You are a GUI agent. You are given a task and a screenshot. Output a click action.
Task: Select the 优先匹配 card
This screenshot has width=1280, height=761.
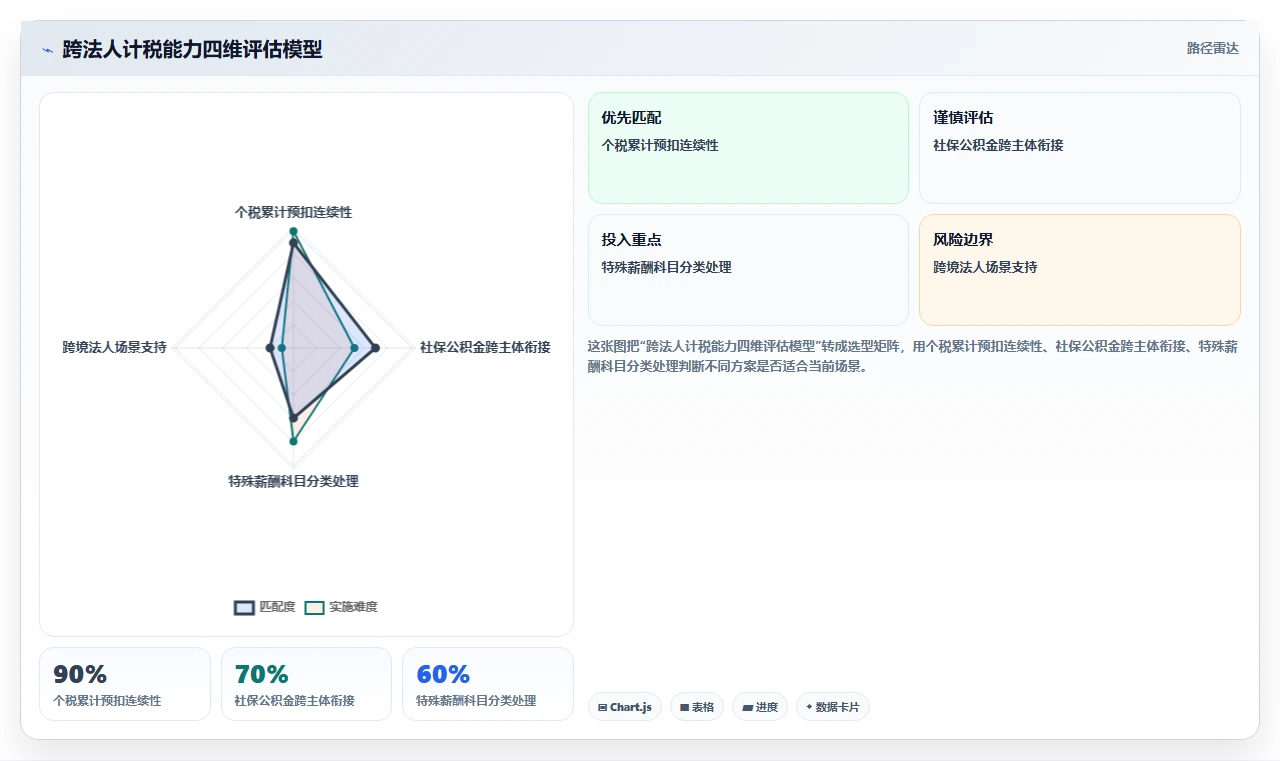coord(748,148)
